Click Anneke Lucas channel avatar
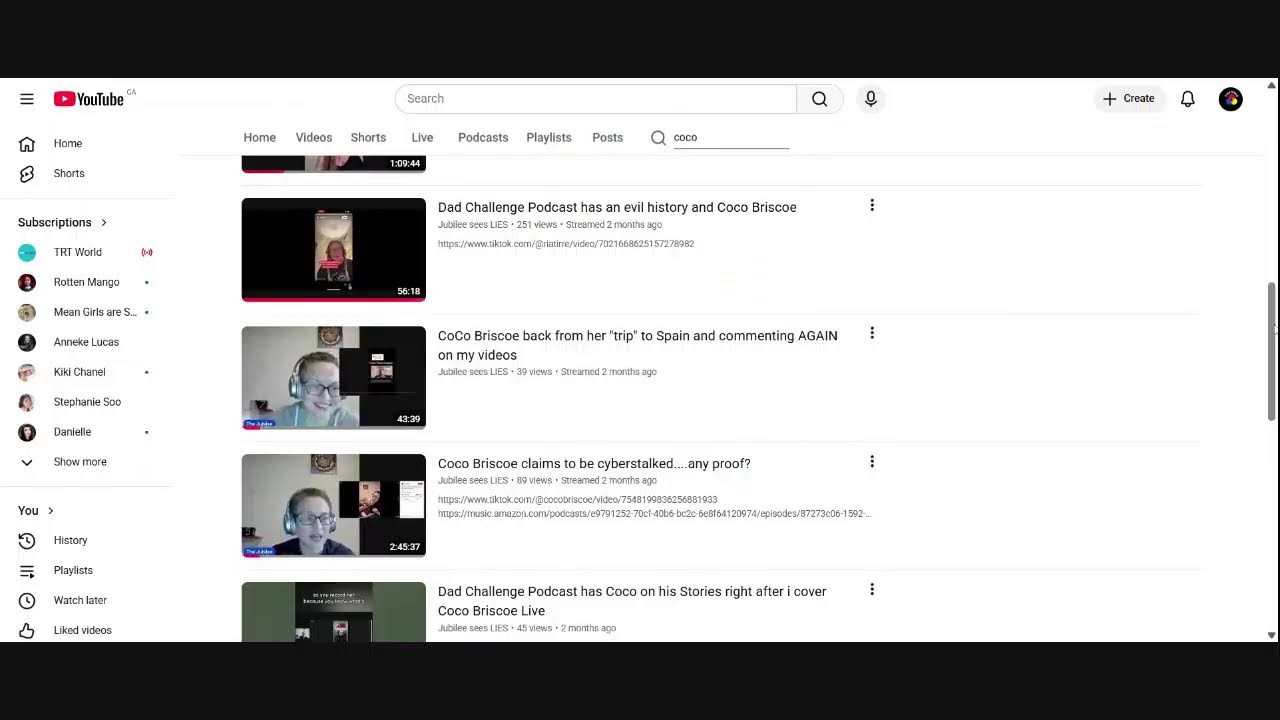The image size is (1280, 720). tap(27, 342)
